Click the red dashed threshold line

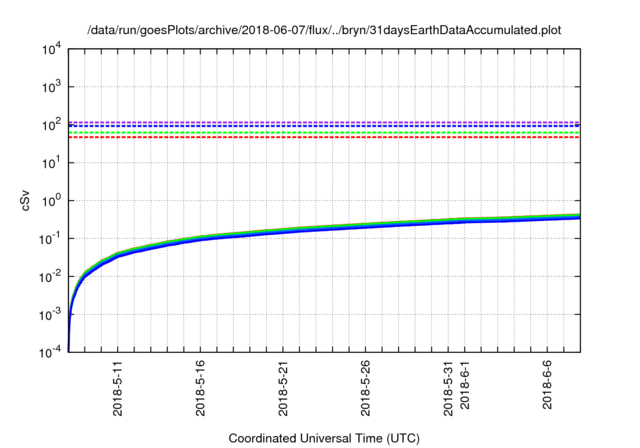324,137
